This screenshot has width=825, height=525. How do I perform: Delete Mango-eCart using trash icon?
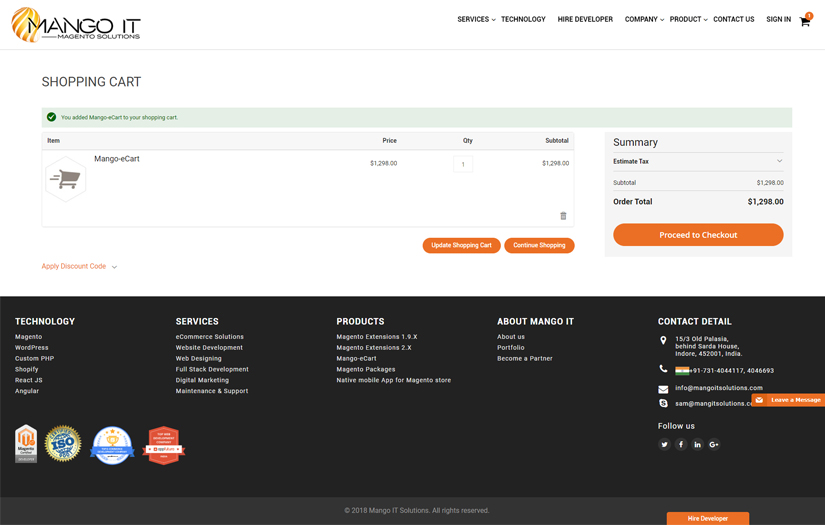click(563, 216)
